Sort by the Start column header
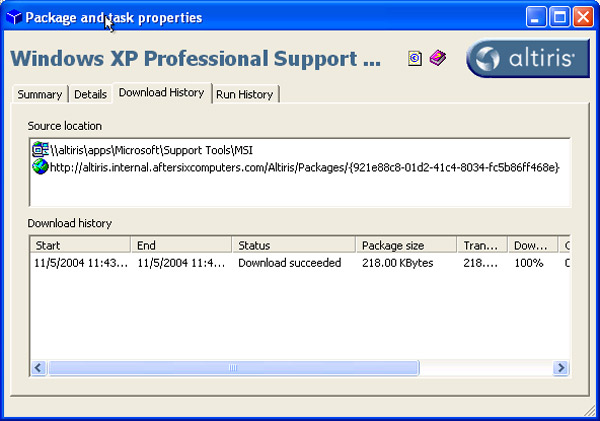The height and width of the screenshot is (421, 600). 80,245
